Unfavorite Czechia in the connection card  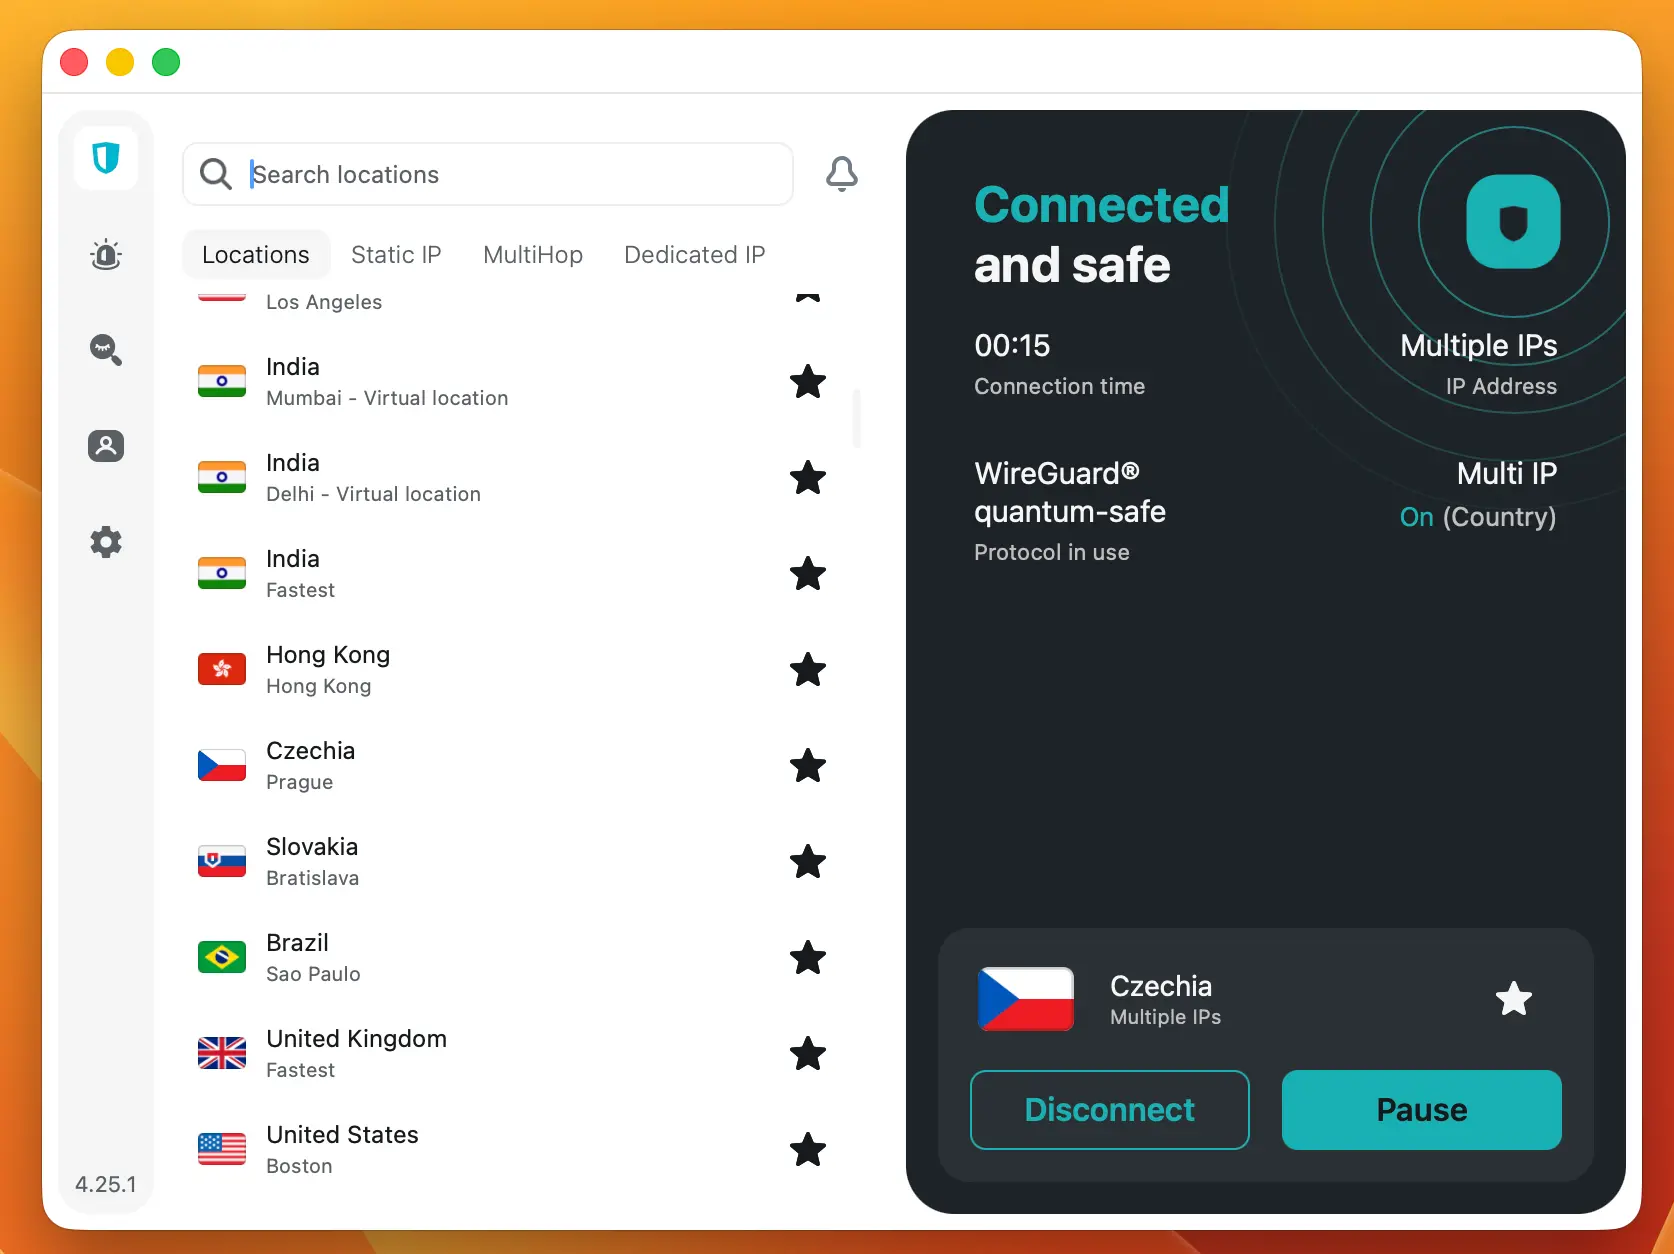point(1513,999)
